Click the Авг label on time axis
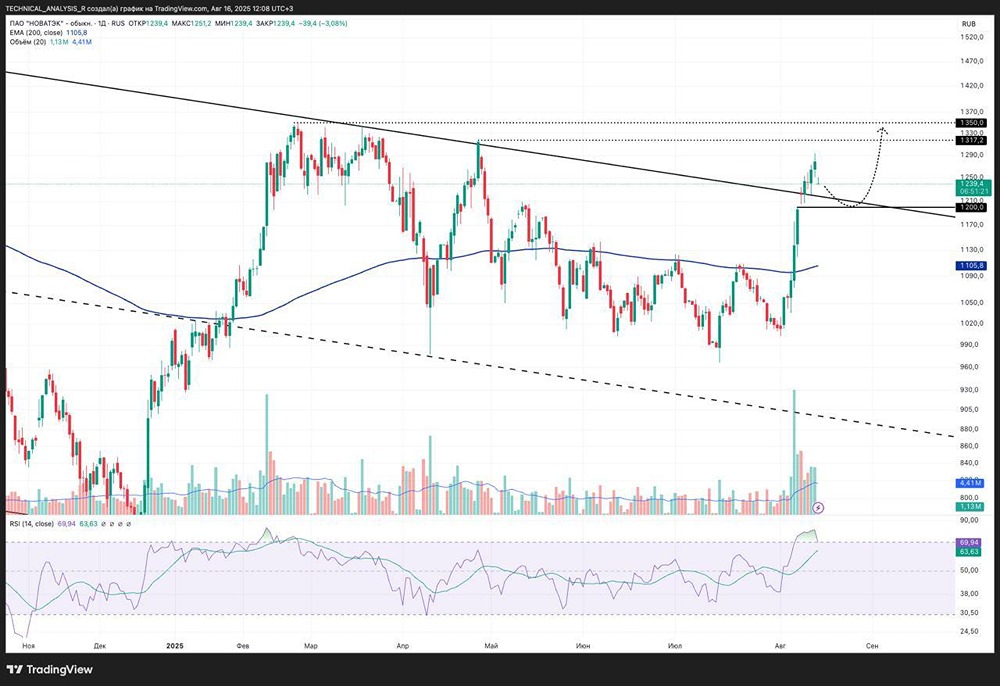 click(x=781, y=646)
